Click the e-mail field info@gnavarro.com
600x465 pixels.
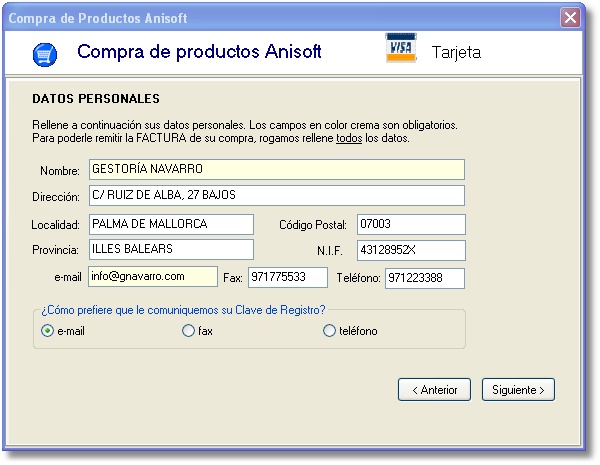(x=153, y=277)
